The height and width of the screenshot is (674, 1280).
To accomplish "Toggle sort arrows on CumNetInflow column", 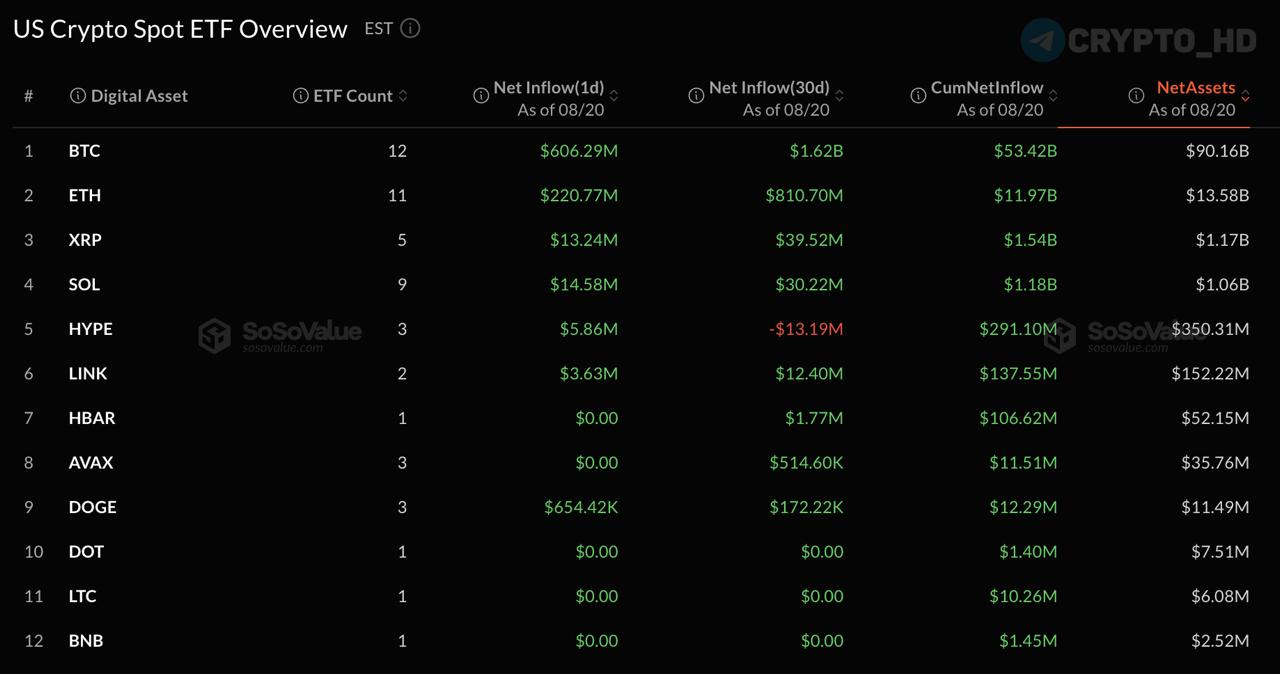I will (1053, 96).
